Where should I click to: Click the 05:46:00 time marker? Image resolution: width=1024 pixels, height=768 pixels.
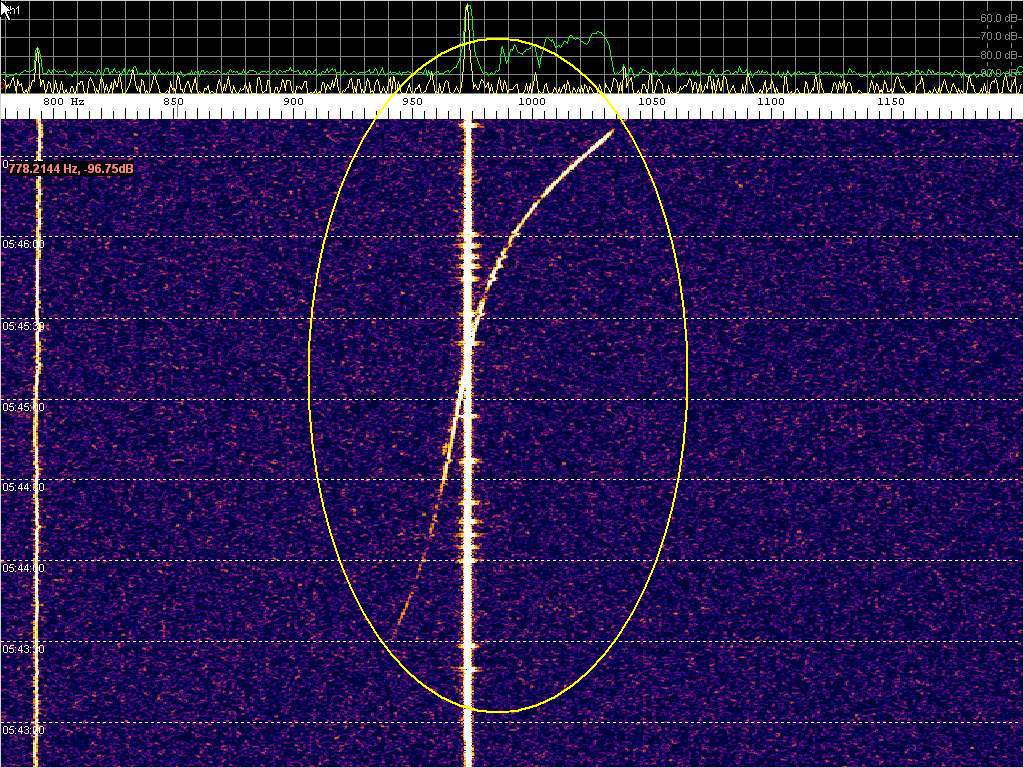[24, 244]
